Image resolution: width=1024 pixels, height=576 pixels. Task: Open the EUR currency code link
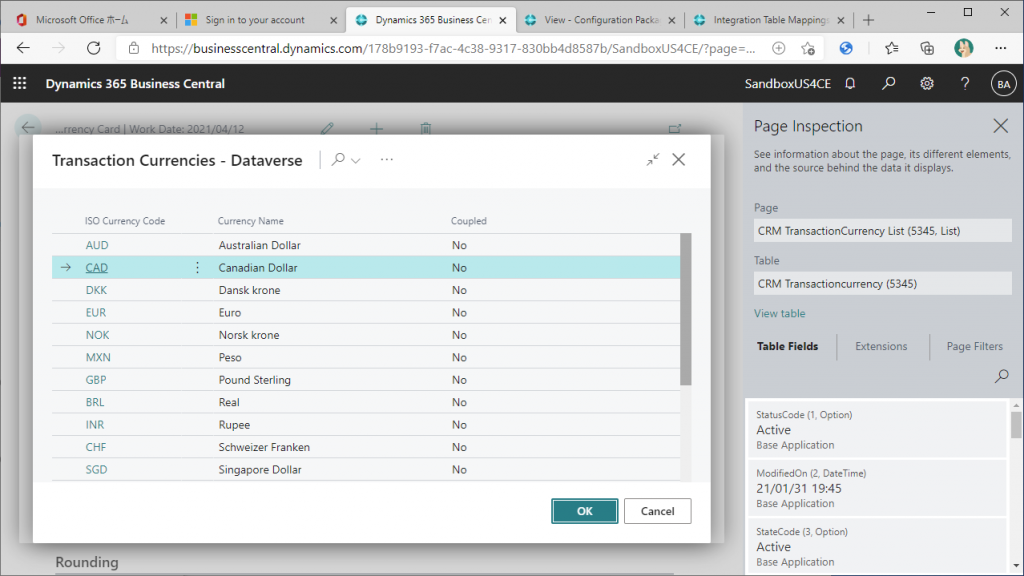tap(95, 313)
